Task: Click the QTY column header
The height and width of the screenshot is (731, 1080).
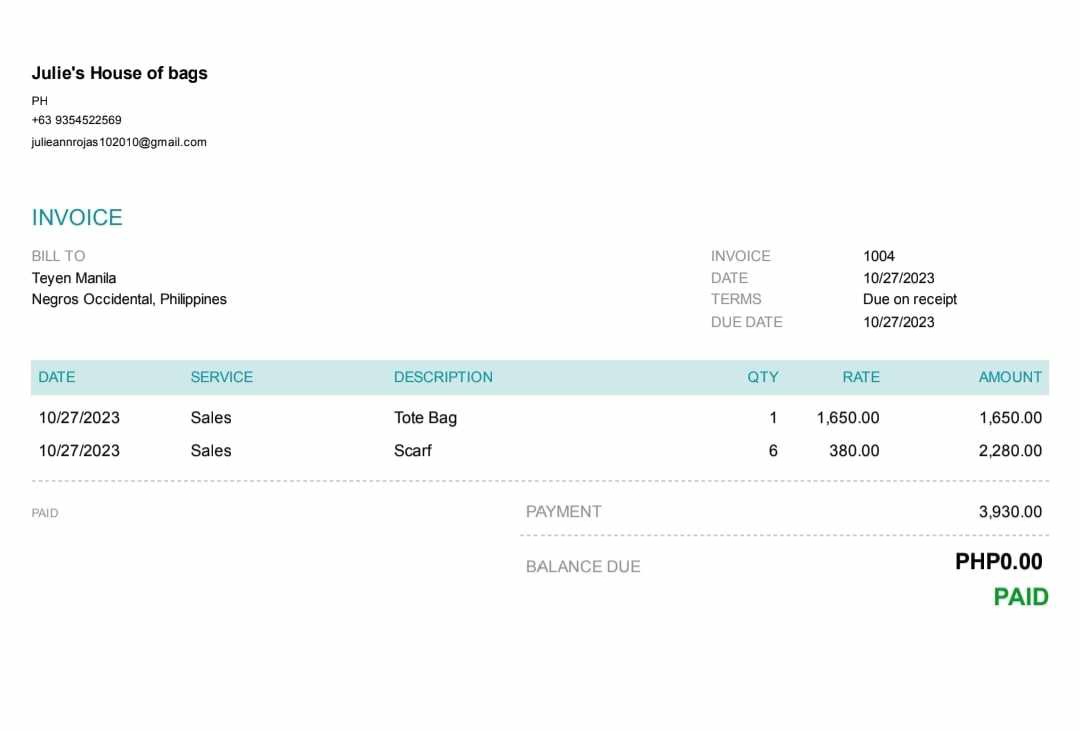Action: pos(762,377)
